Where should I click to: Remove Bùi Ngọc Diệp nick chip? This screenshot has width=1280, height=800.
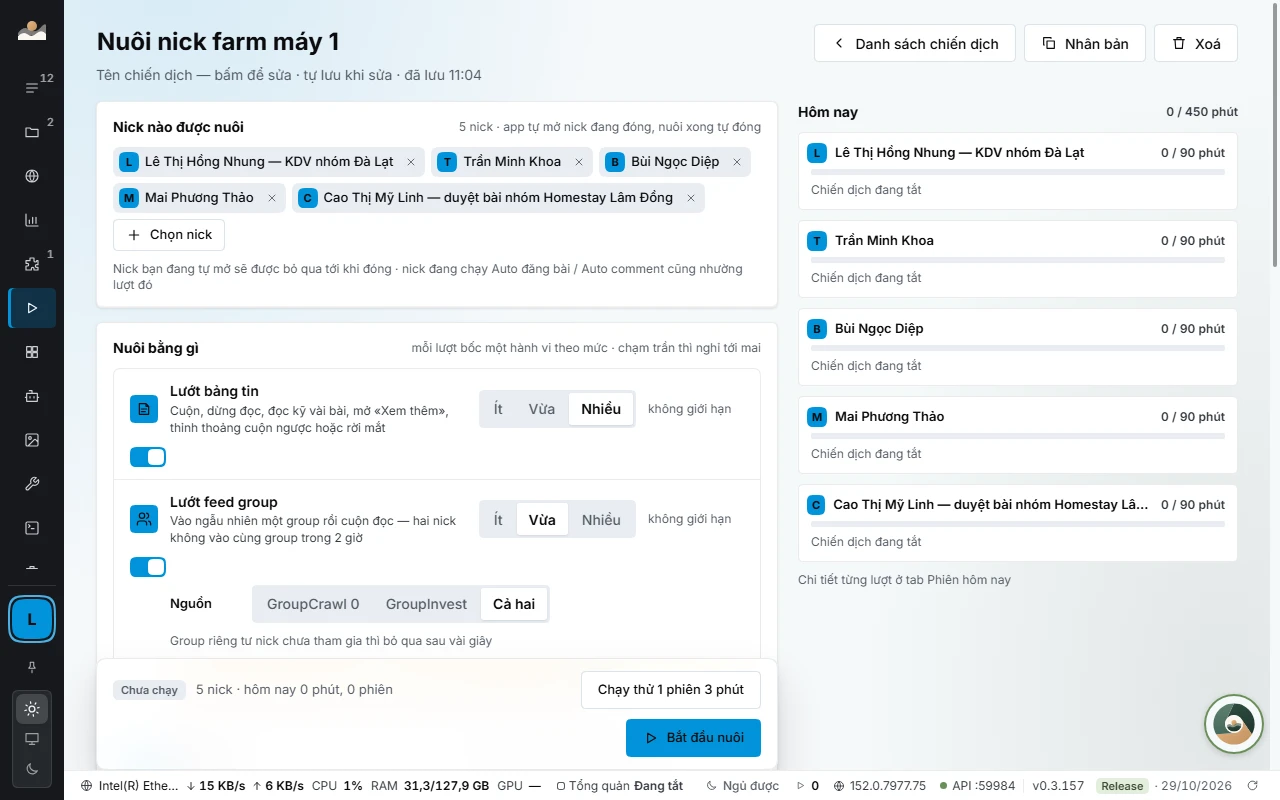(x=737, y=162)
